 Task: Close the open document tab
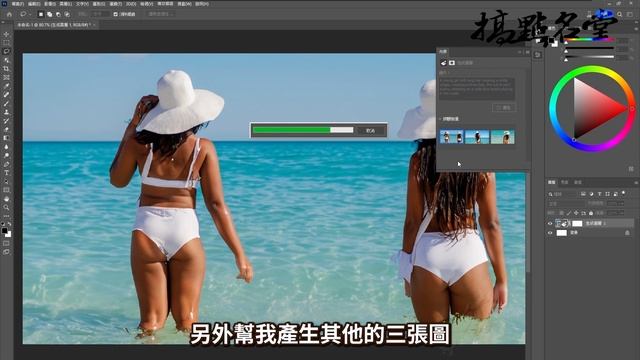[x=95, y=25]
